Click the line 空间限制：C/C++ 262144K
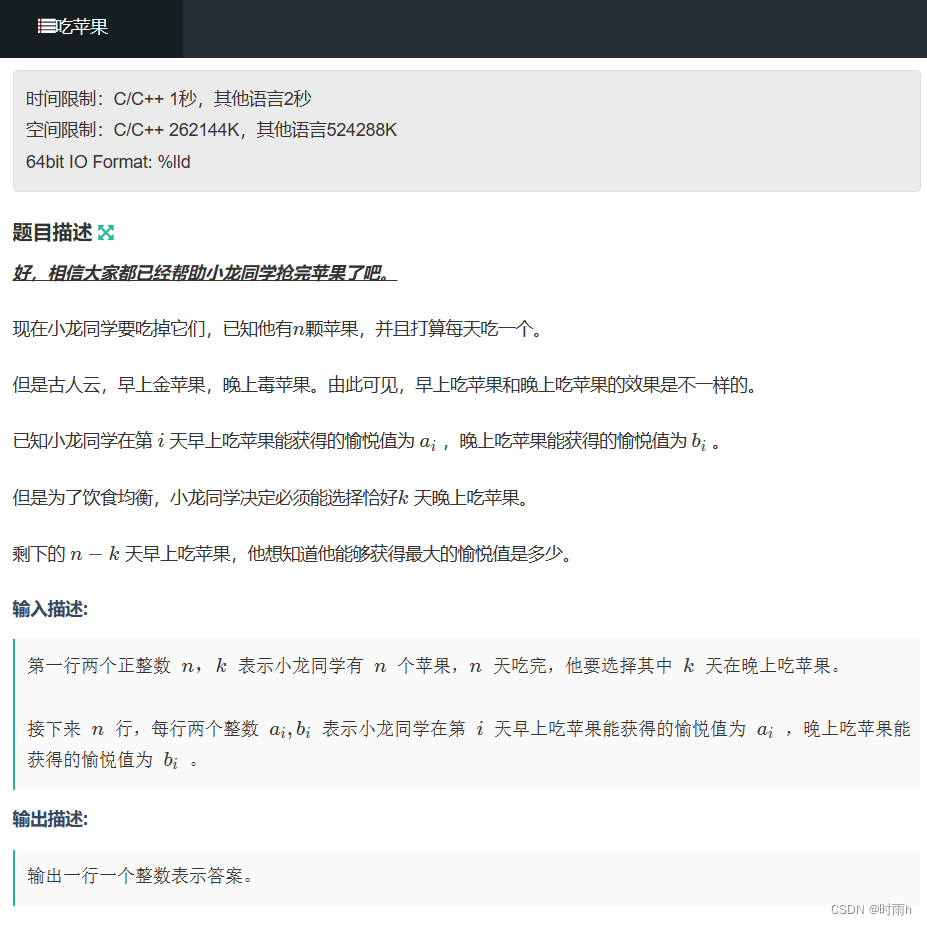The image size is (927, 925). [x=211, y=130]
